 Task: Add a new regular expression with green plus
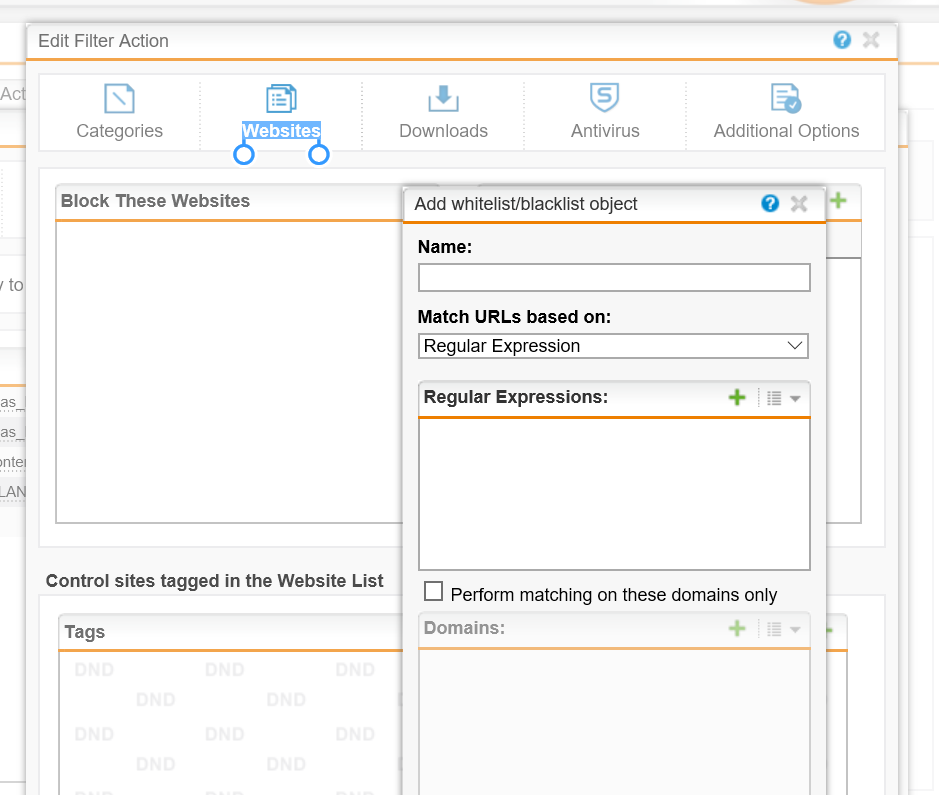click(x=737, y=398)
